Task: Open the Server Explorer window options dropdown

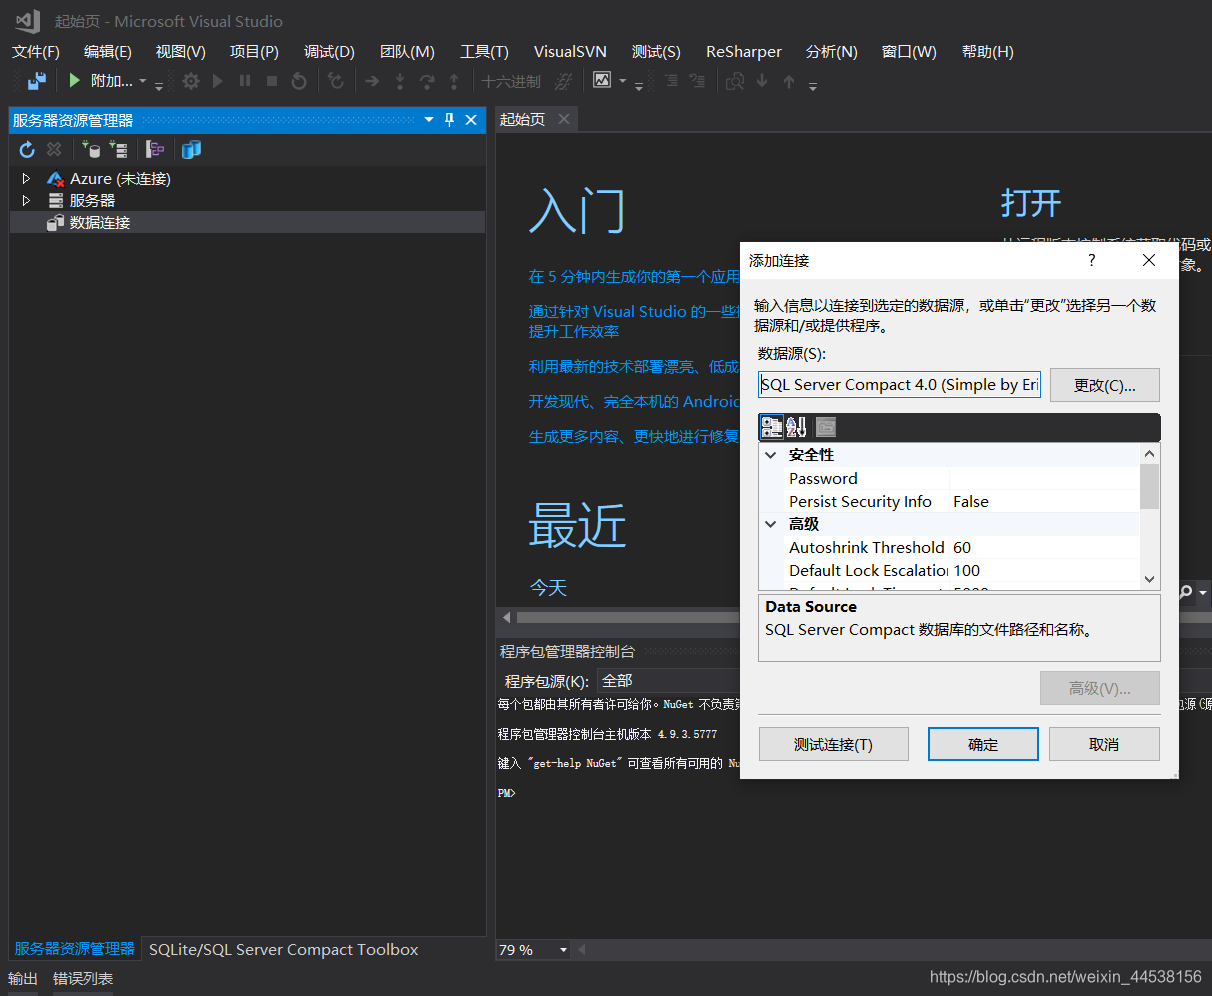Action: tap(429, 120)
